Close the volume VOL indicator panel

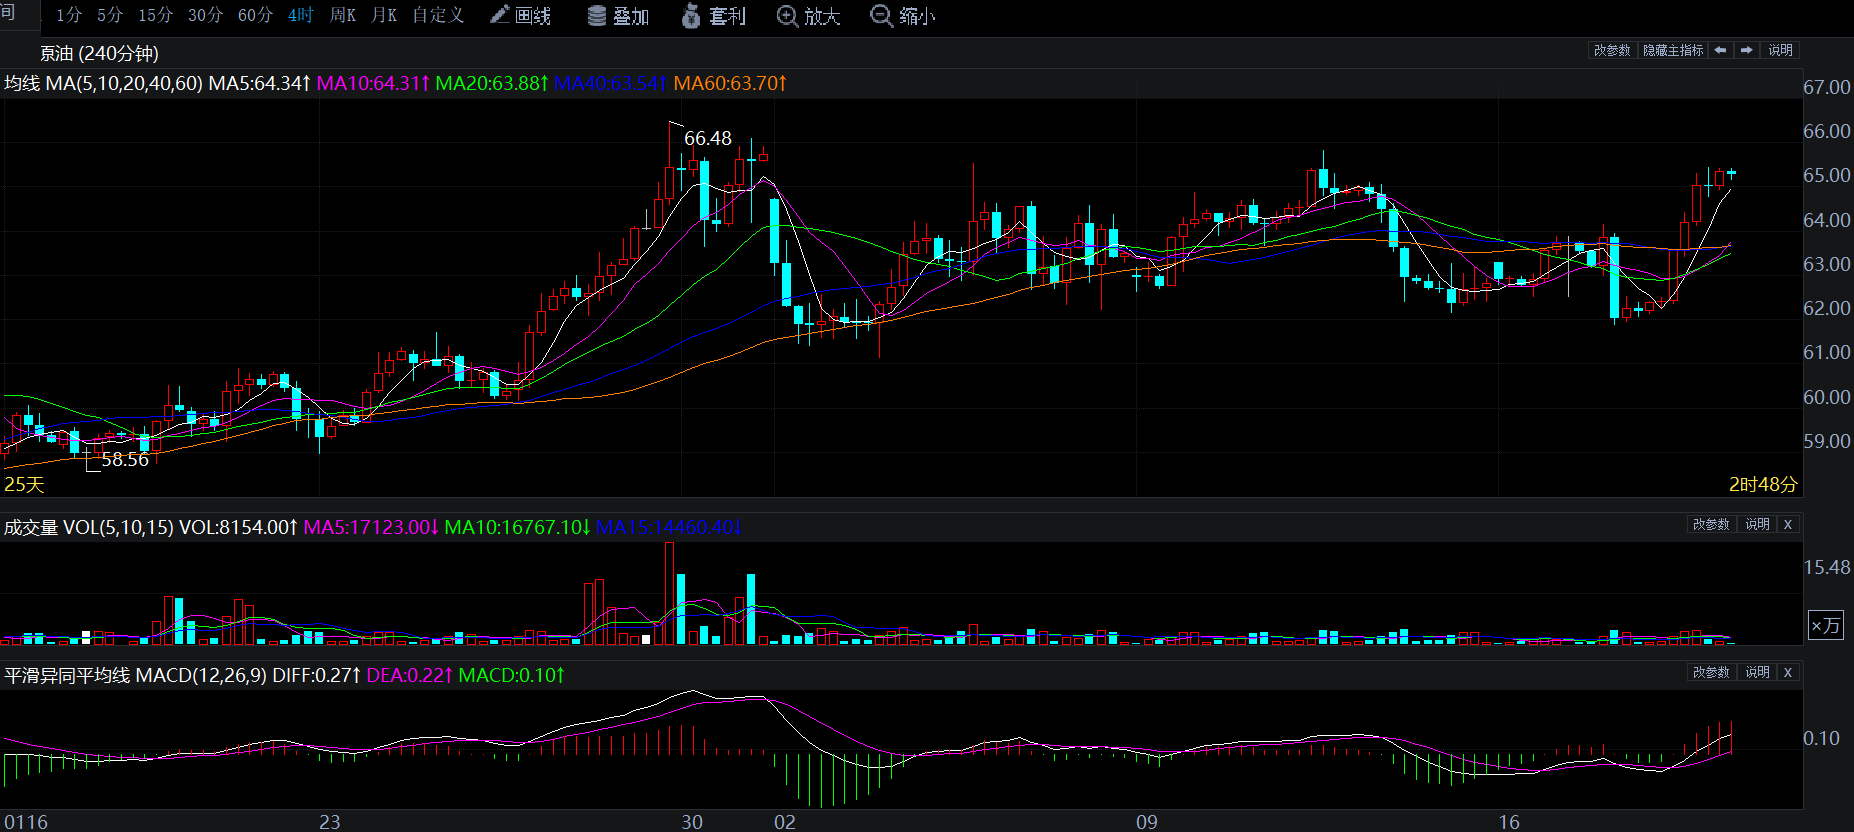click(1788, 524)
